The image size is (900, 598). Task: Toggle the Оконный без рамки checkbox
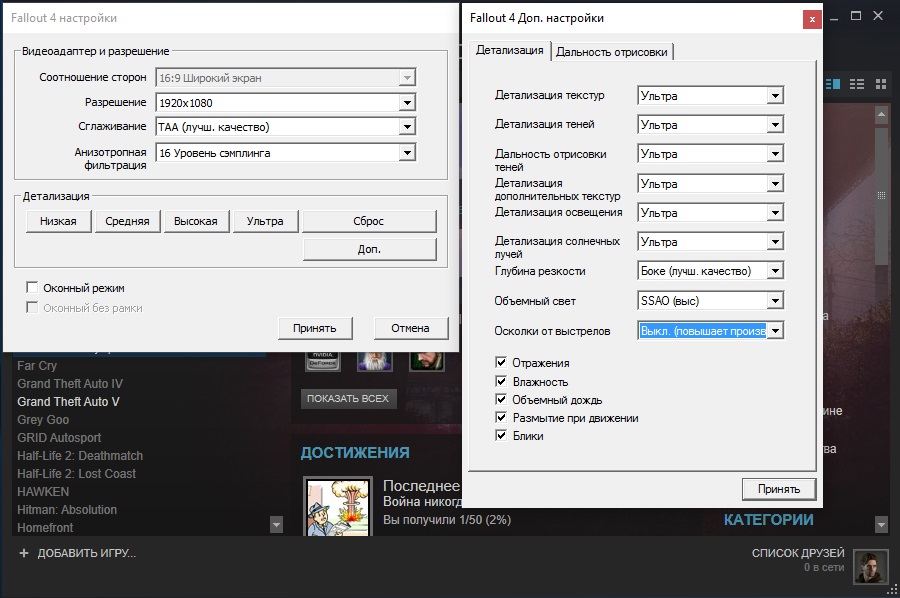32,308
